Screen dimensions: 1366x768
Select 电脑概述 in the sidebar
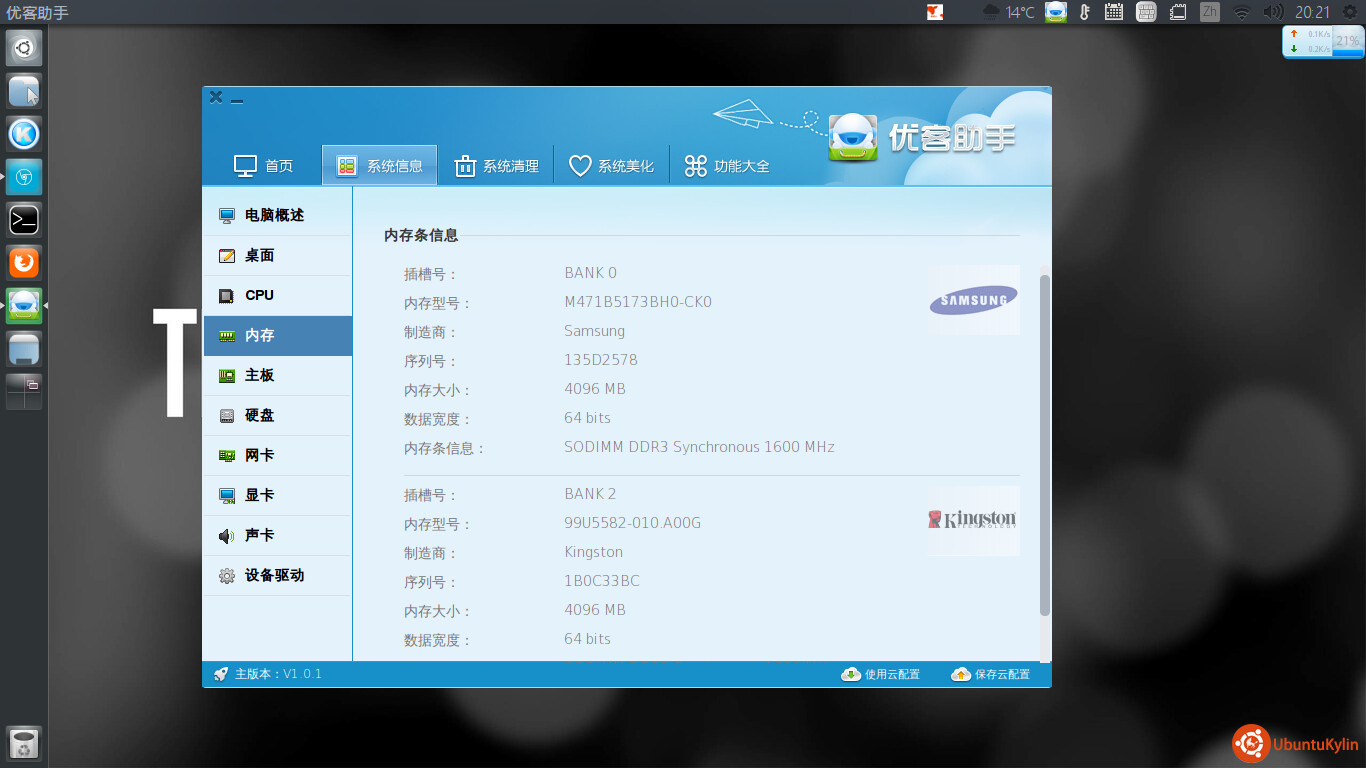point(274,215)
